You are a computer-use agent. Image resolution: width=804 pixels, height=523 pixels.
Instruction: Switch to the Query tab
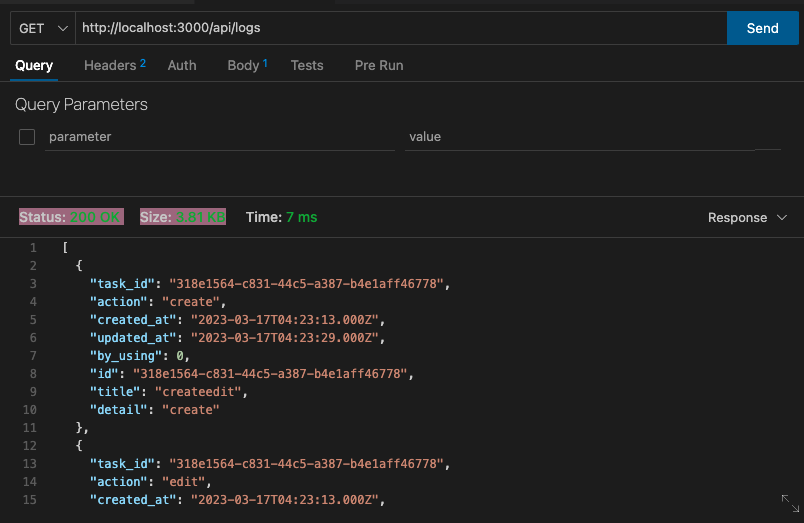coord(34,66)
